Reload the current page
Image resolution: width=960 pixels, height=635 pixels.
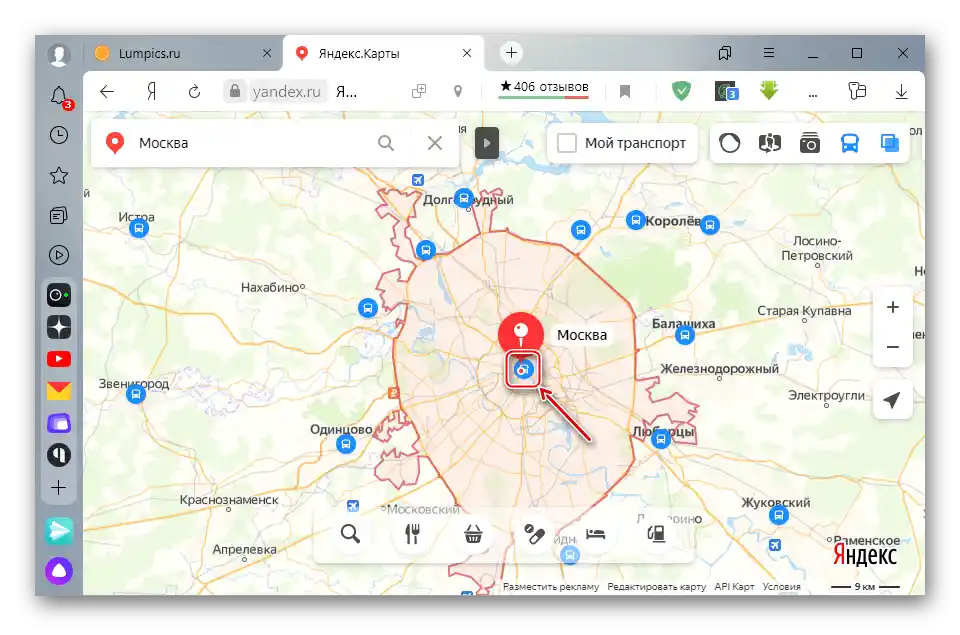click(x=194, y=91)
